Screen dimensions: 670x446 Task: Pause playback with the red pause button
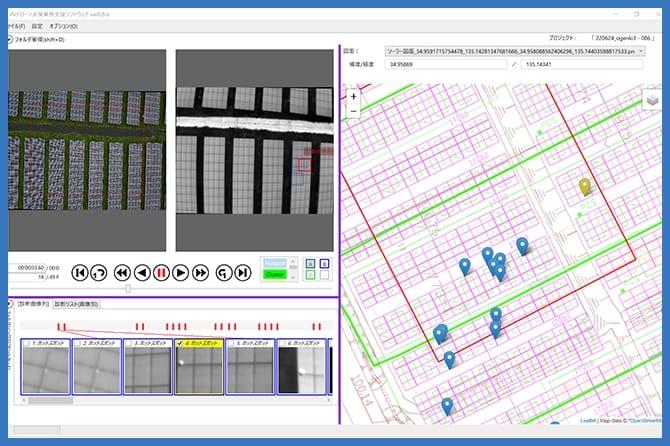pos(160,272)
